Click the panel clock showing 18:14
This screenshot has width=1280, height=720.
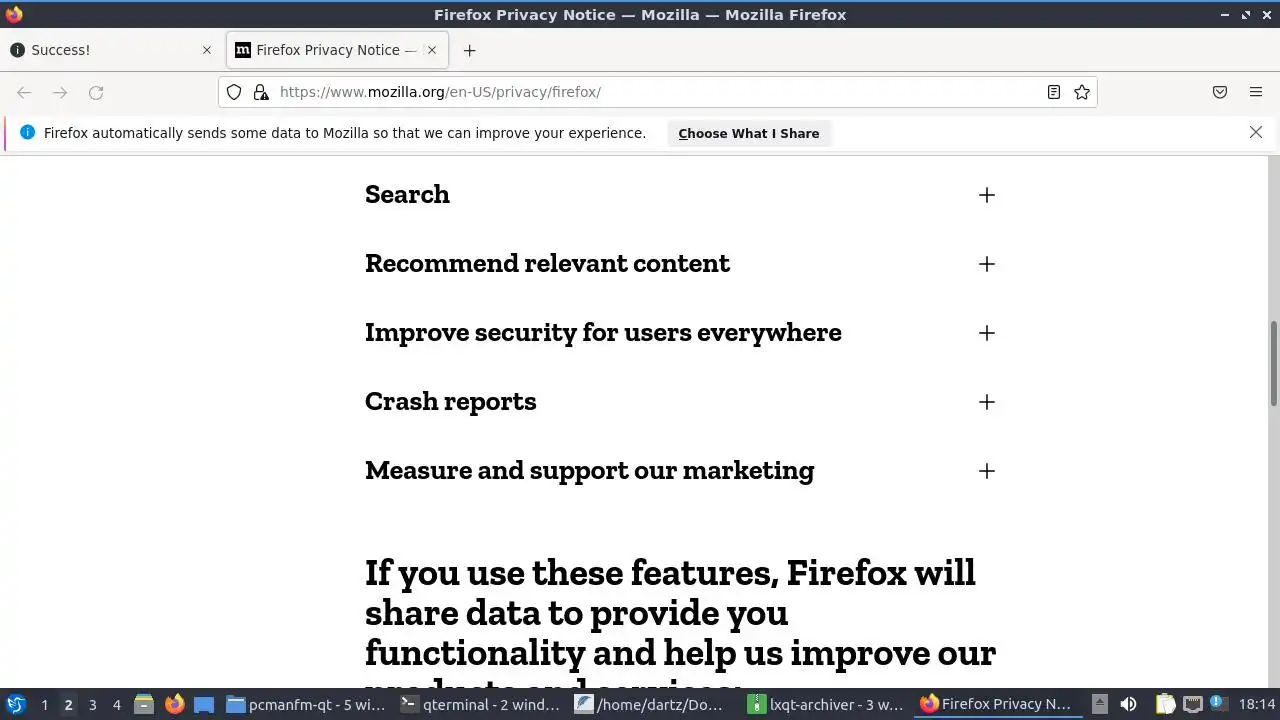1257,705
